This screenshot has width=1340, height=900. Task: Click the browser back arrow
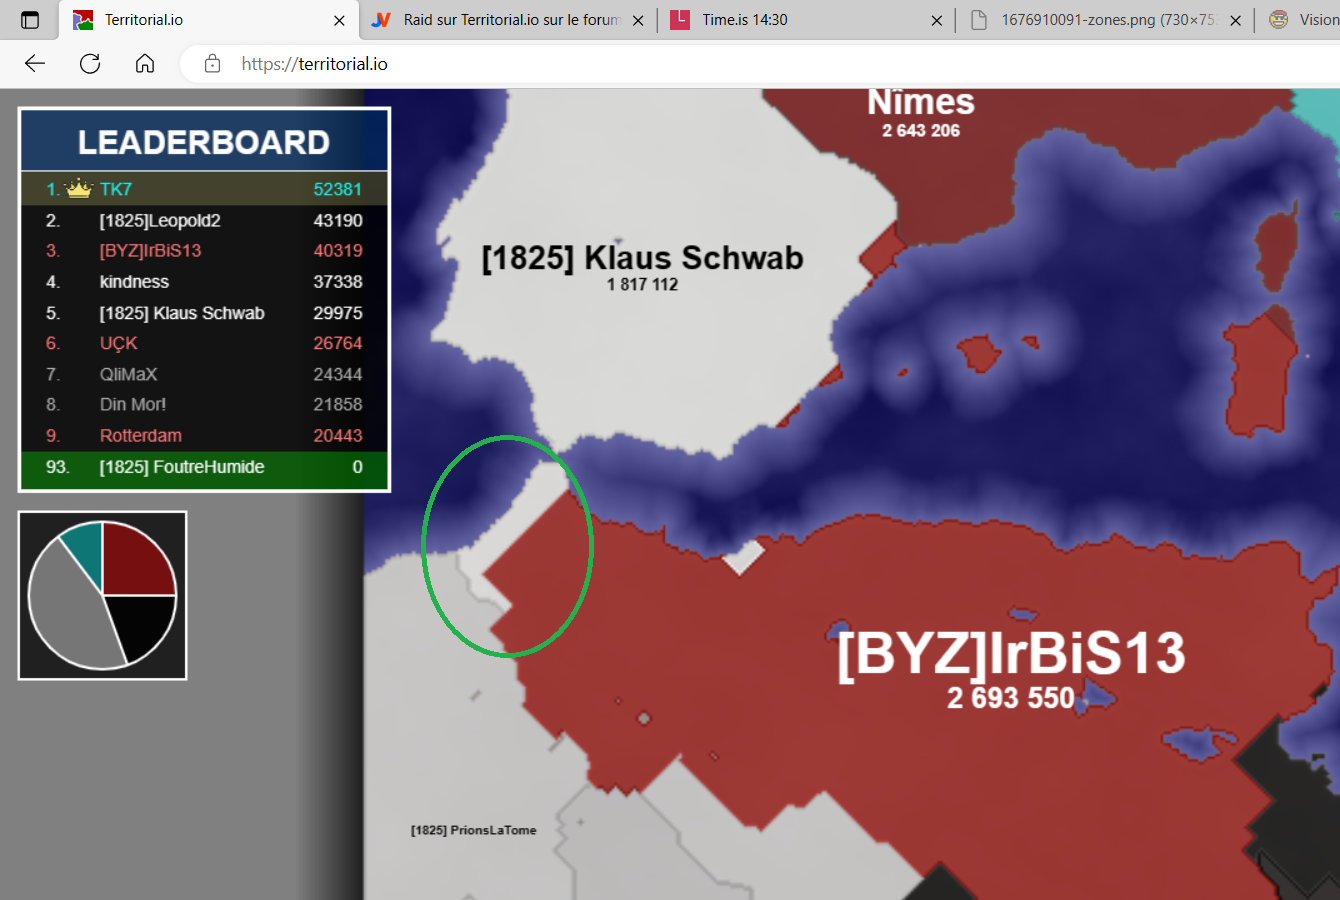point(35,64)
